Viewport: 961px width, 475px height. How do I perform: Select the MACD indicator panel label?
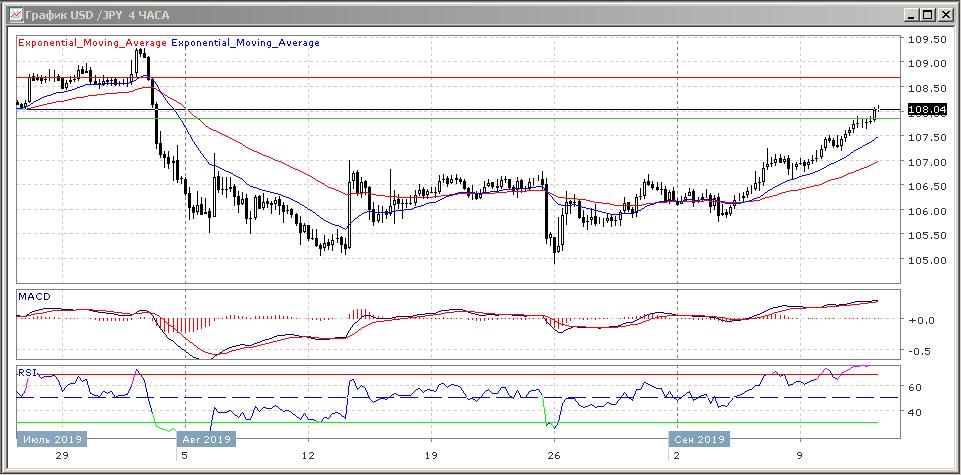(34, 297)
